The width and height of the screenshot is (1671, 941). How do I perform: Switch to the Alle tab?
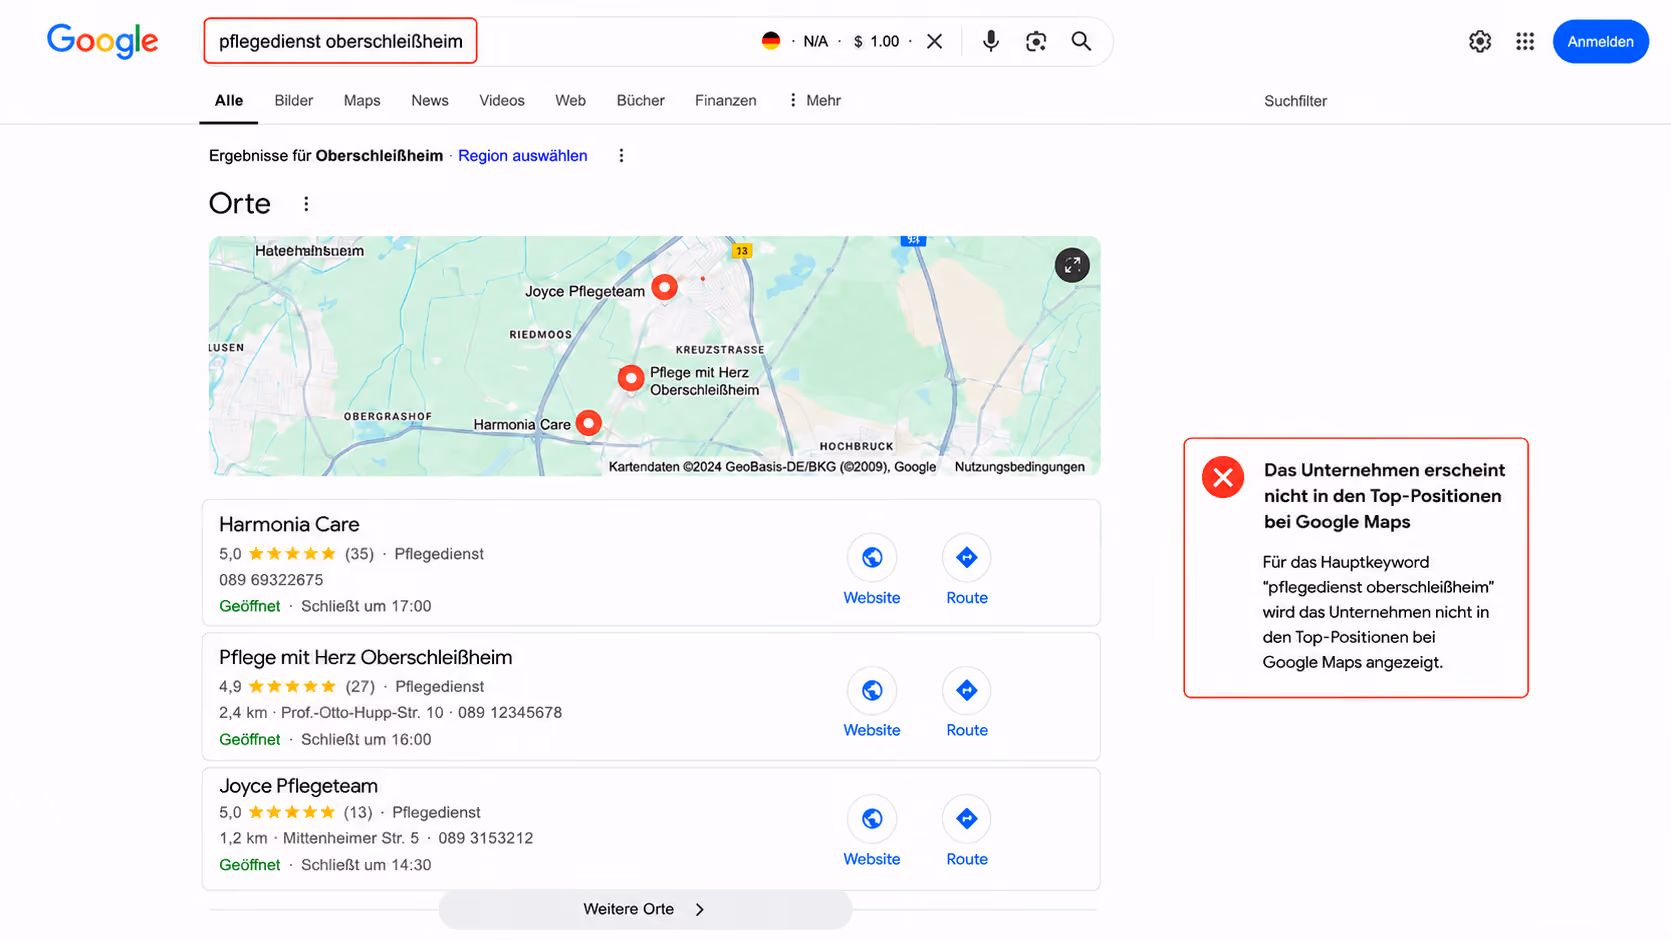pyautogui.click(x=229, y=100)
